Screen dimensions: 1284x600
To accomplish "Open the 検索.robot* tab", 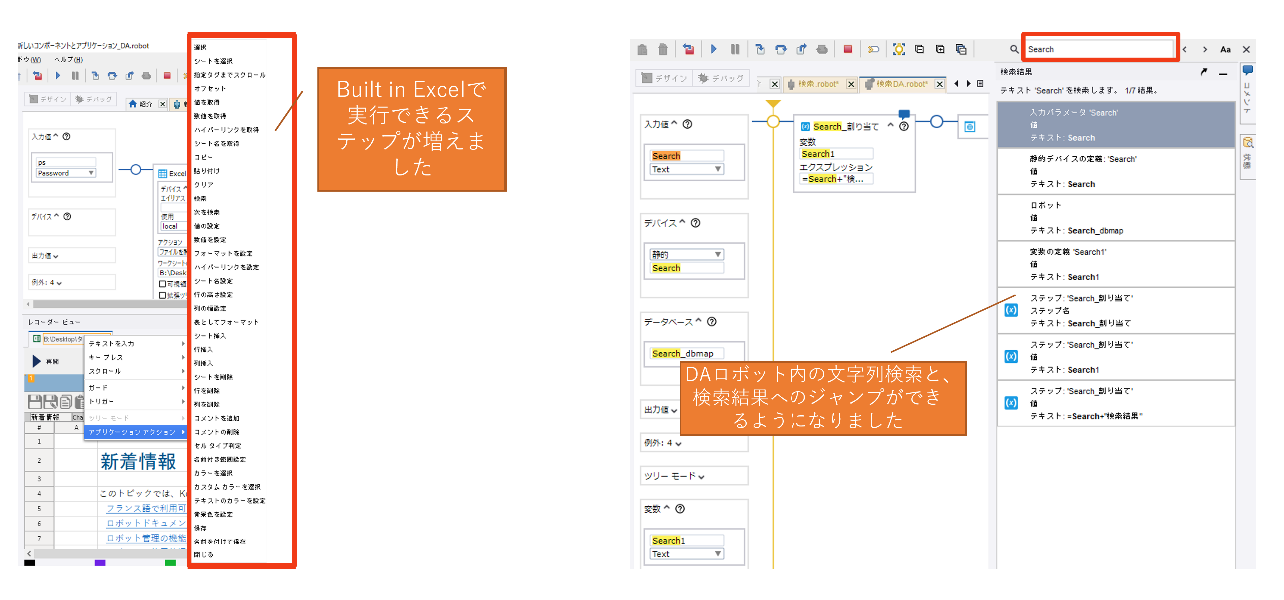I will coord(819,83).
